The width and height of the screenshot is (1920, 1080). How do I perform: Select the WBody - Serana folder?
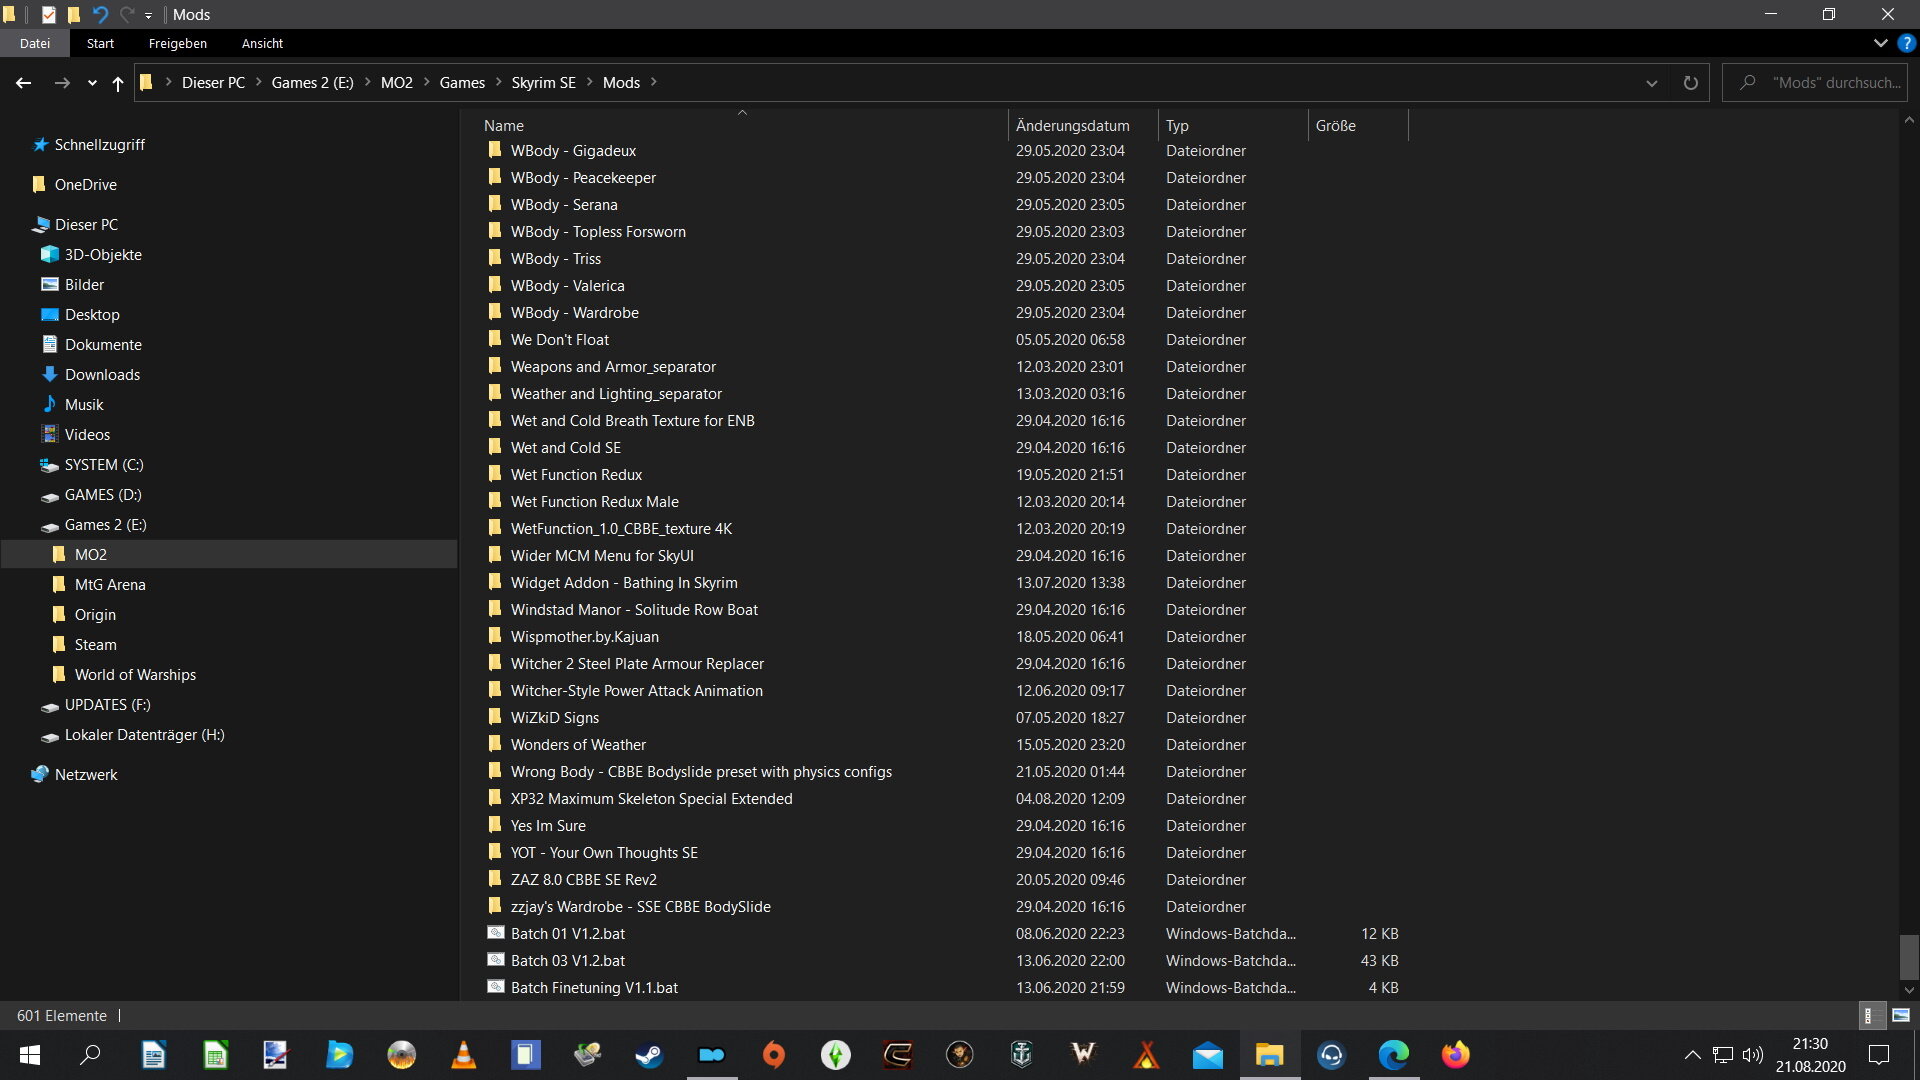(x=564, y=204)
